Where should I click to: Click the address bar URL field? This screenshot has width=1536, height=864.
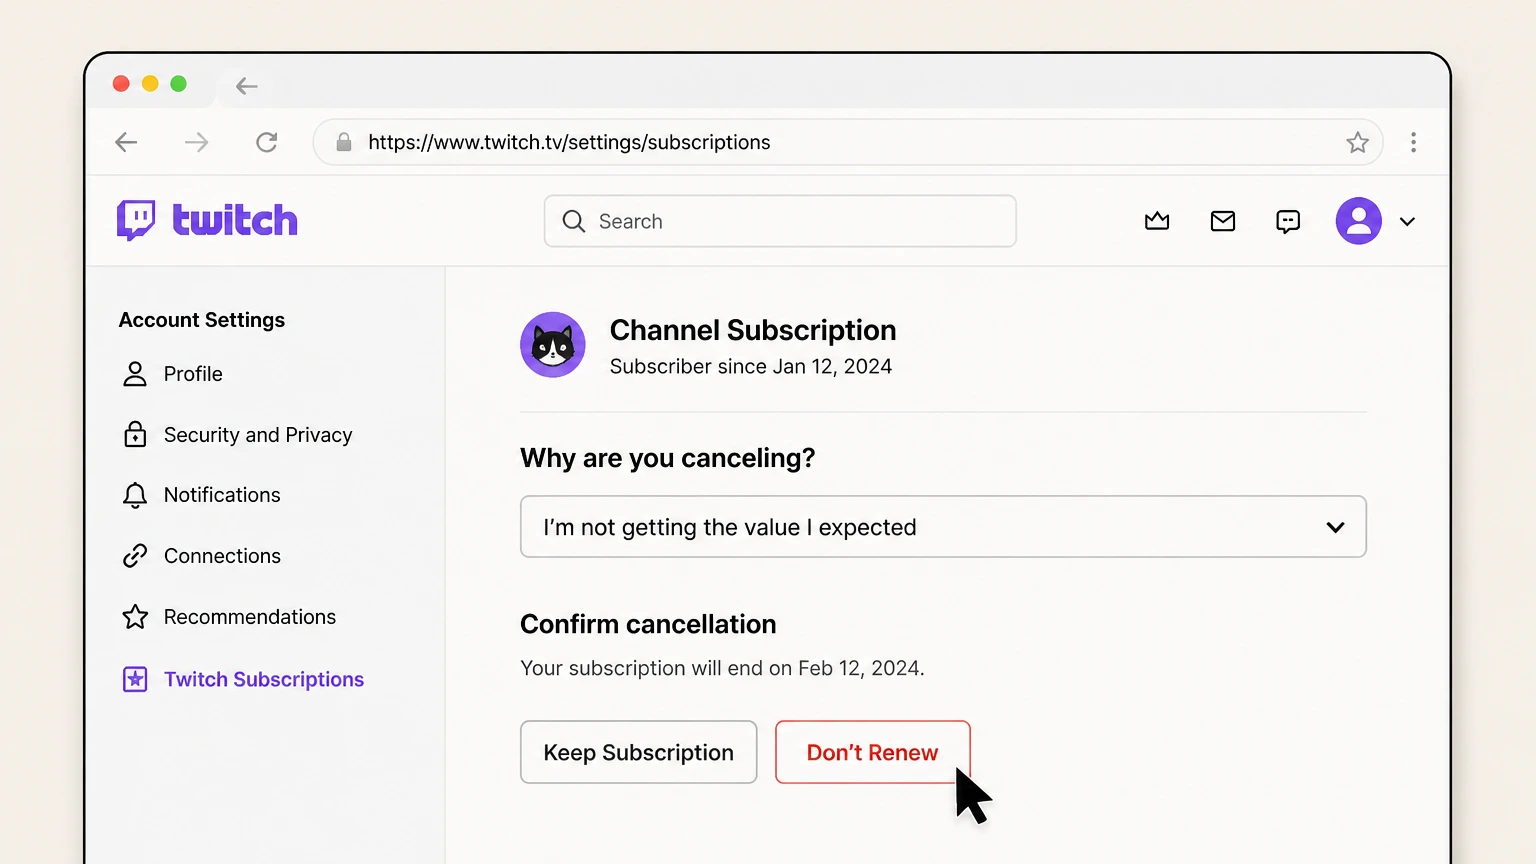[x=848, y=142]
